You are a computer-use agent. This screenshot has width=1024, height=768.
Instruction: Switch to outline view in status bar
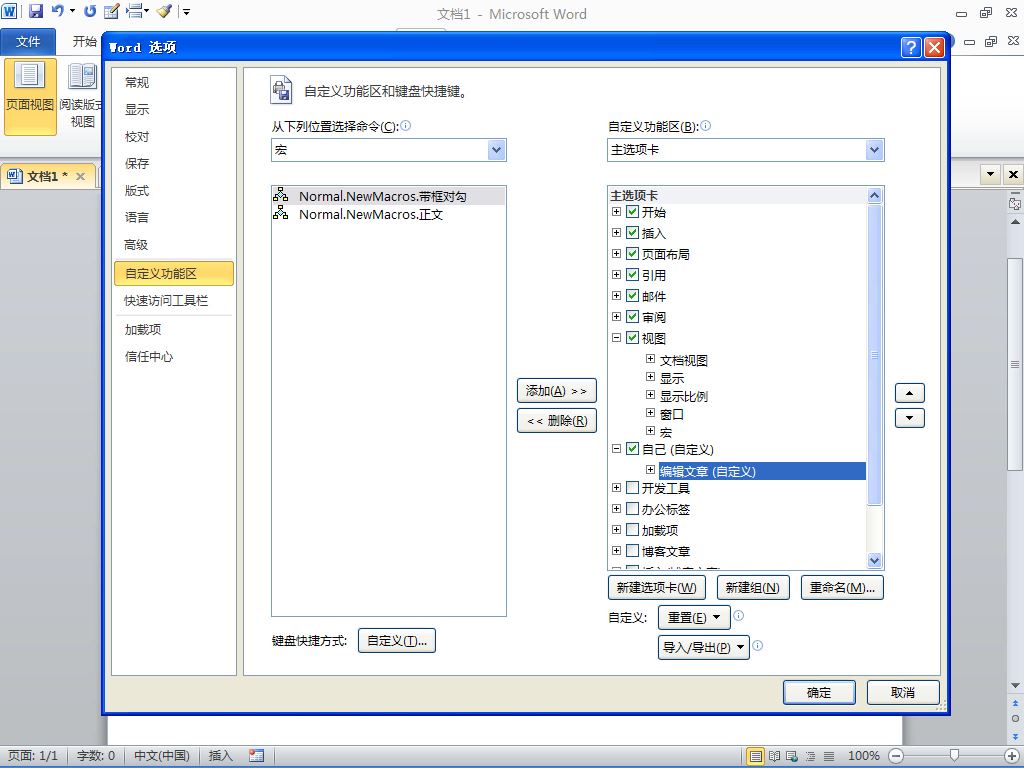pyautogui.click(x=810, y=756)
